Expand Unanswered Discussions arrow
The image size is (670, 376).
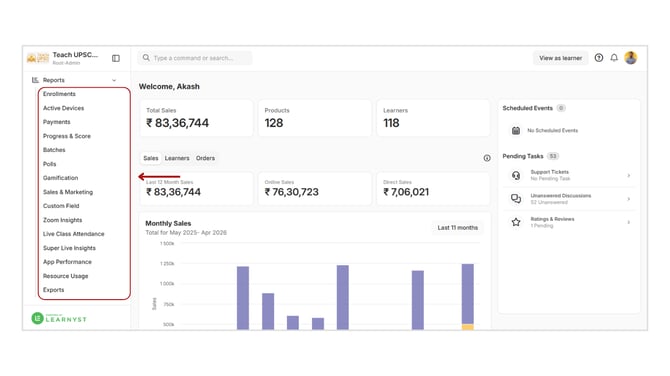[629, 199]
